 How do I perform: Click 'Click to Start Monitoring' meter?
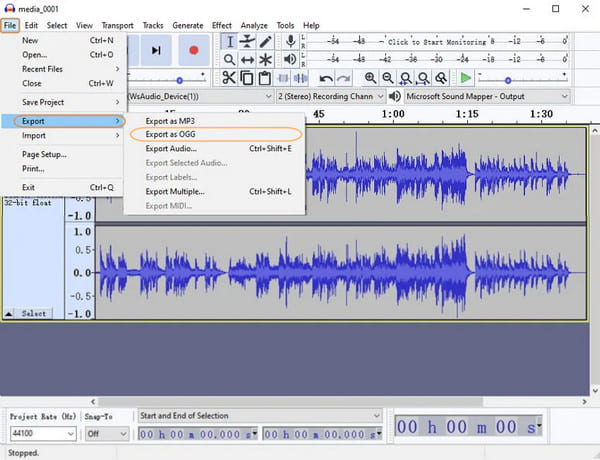[437, 41]
